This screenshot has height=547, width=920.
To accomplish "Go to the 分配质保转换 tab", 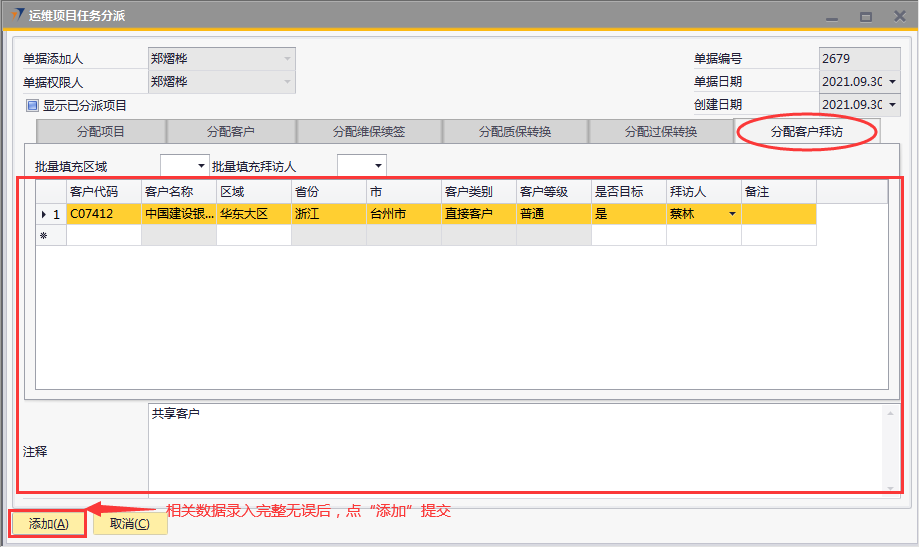I will [x=515, y=132].
